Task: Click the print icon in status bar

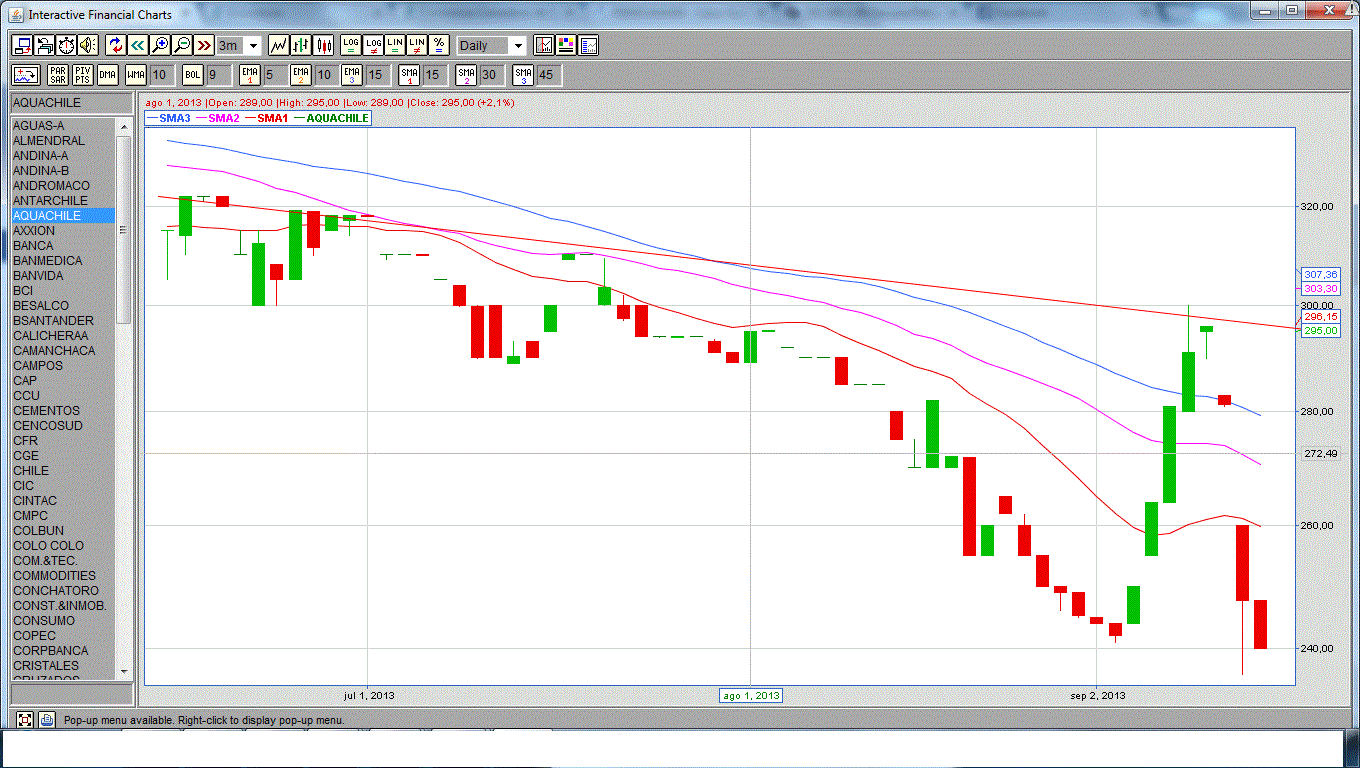Action: coord(47,719)
